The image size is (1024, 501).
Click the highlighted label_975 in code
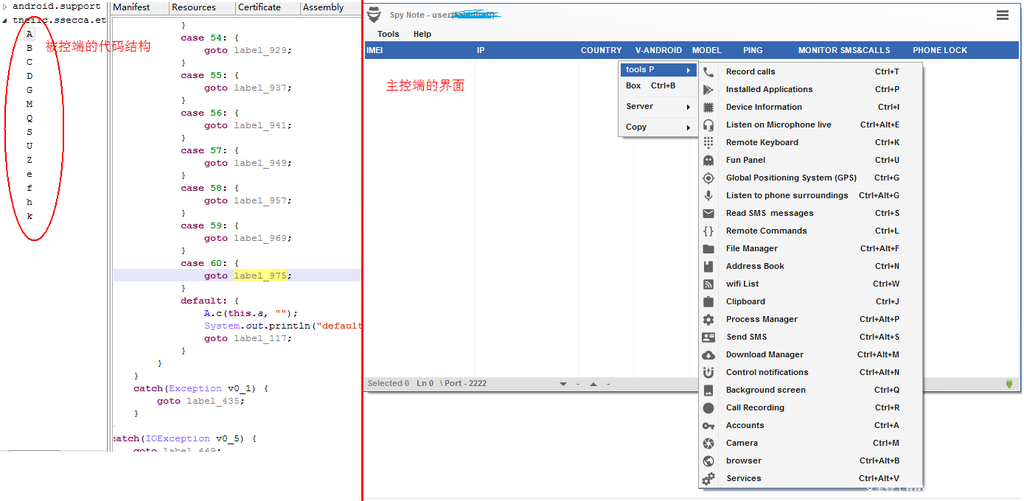pos(262,276)
